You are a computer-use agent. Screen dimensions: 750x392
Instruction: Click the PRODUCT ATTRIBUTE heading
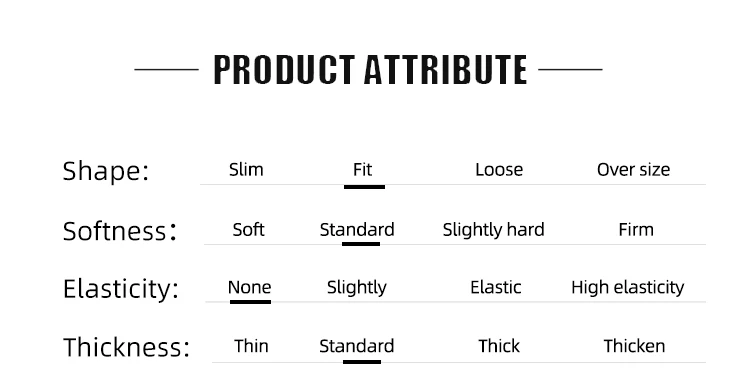point(370,70)
